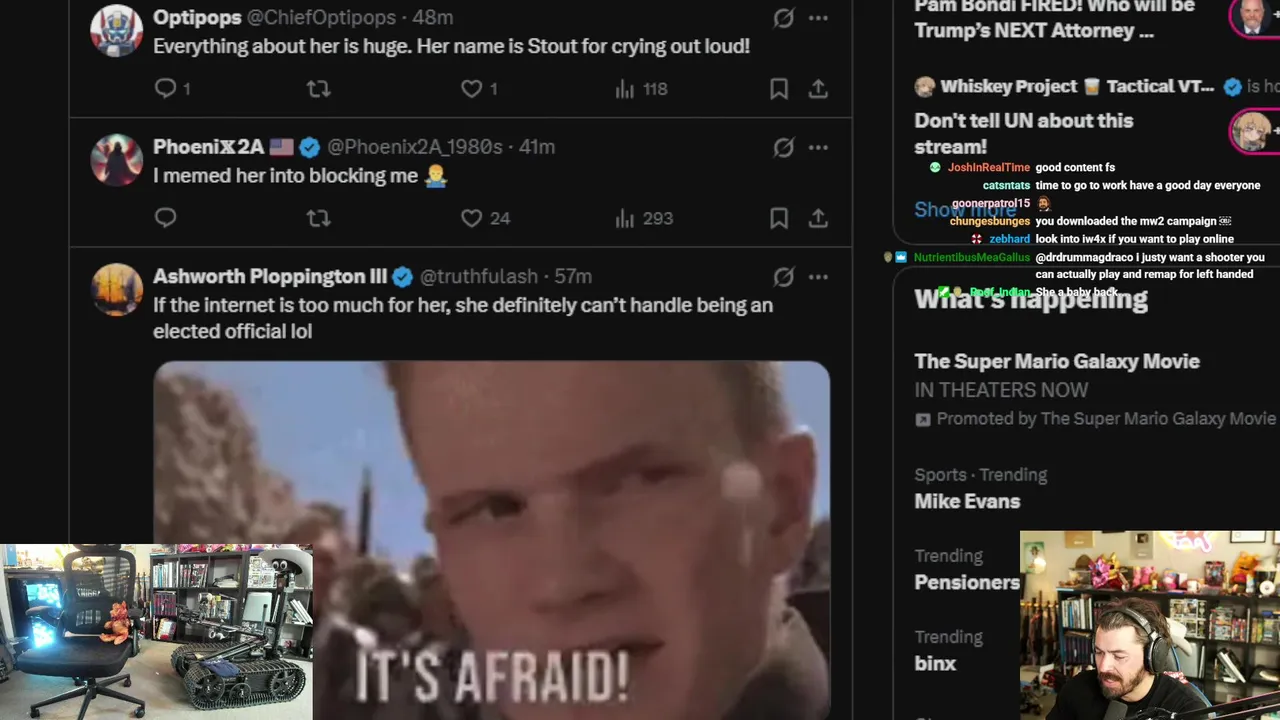View analytics showing 293 views
The height and width of the screenshot is (720, 1280).
(x=644, y=218)
